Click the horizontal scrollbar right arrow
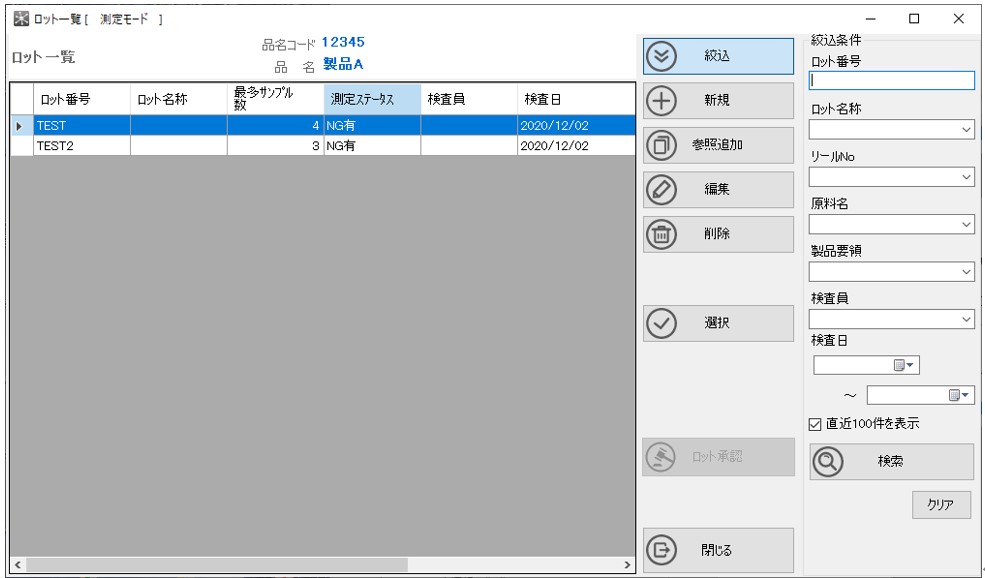Screen dimensions: 985x578 (628, 566)
